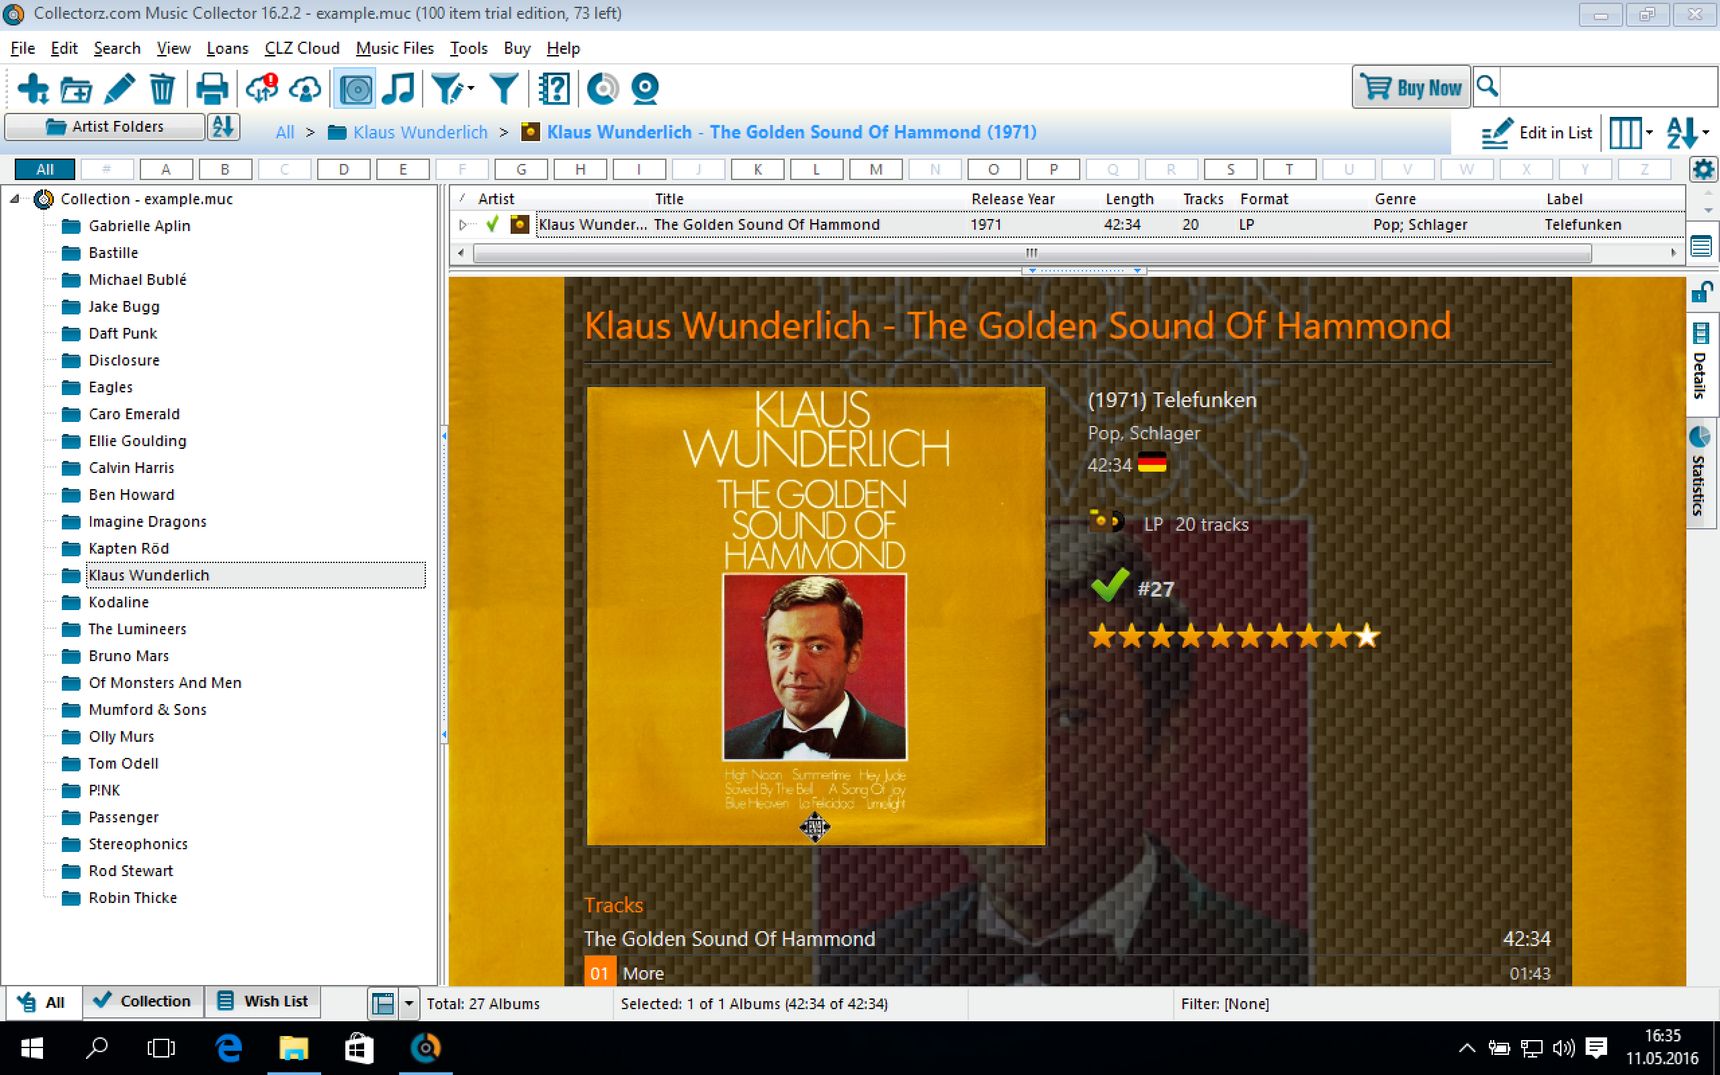Select the All alphabet filter
The width and height of the screenshot is (1720, 1075).
click(45, 169)
